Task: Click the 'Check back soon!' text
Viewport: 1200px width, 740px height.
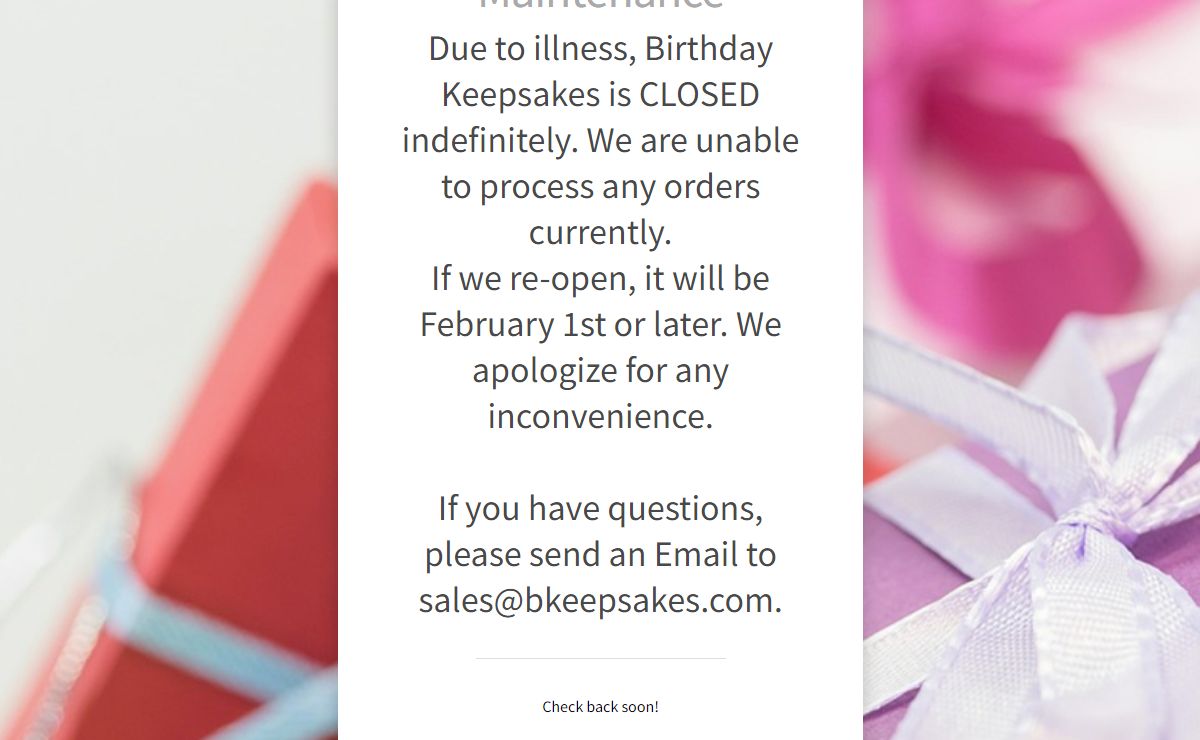Action: tap(600, 707)
